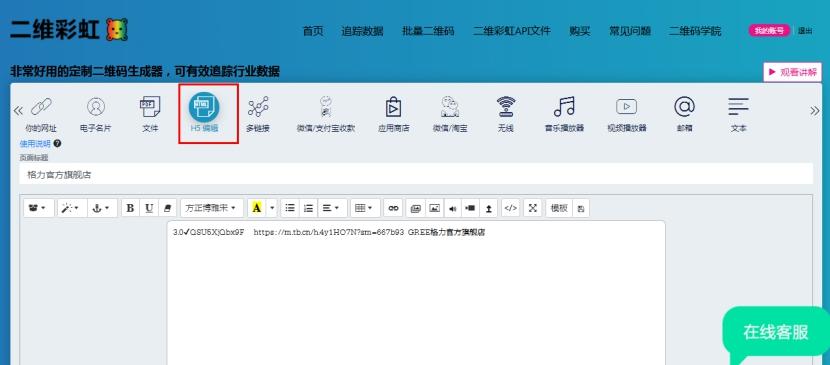830x365 pixels.
Task: Click the 模板 template button
Action: 559,208
